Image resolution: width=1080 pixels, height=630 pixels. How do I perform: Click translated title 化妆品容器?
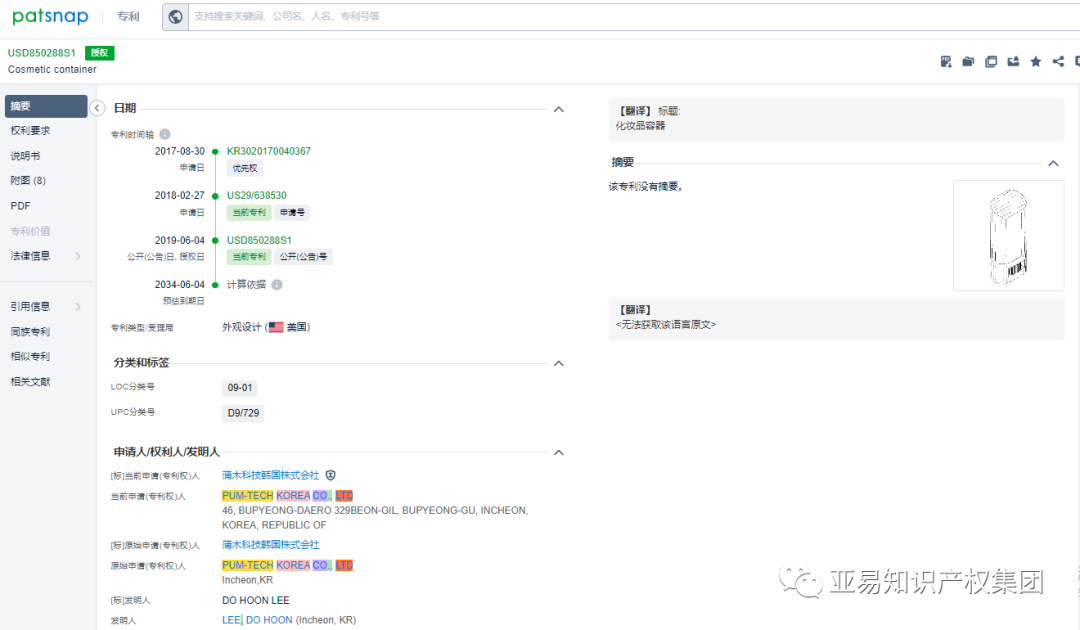pos(641,125)
